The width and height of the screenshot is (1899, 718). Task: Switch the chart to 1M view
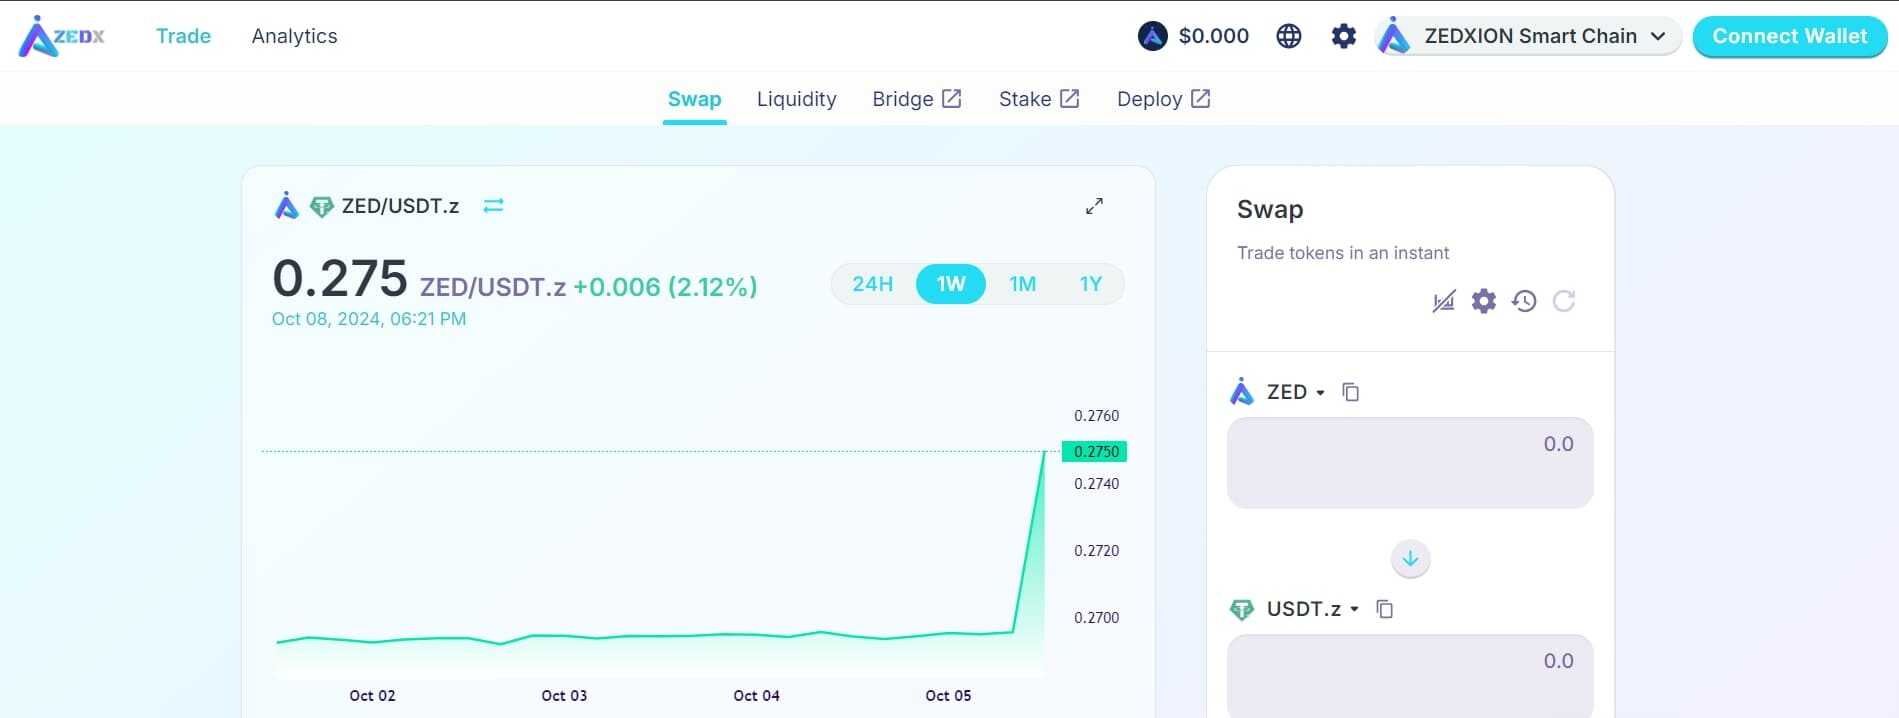[1022, 284]
